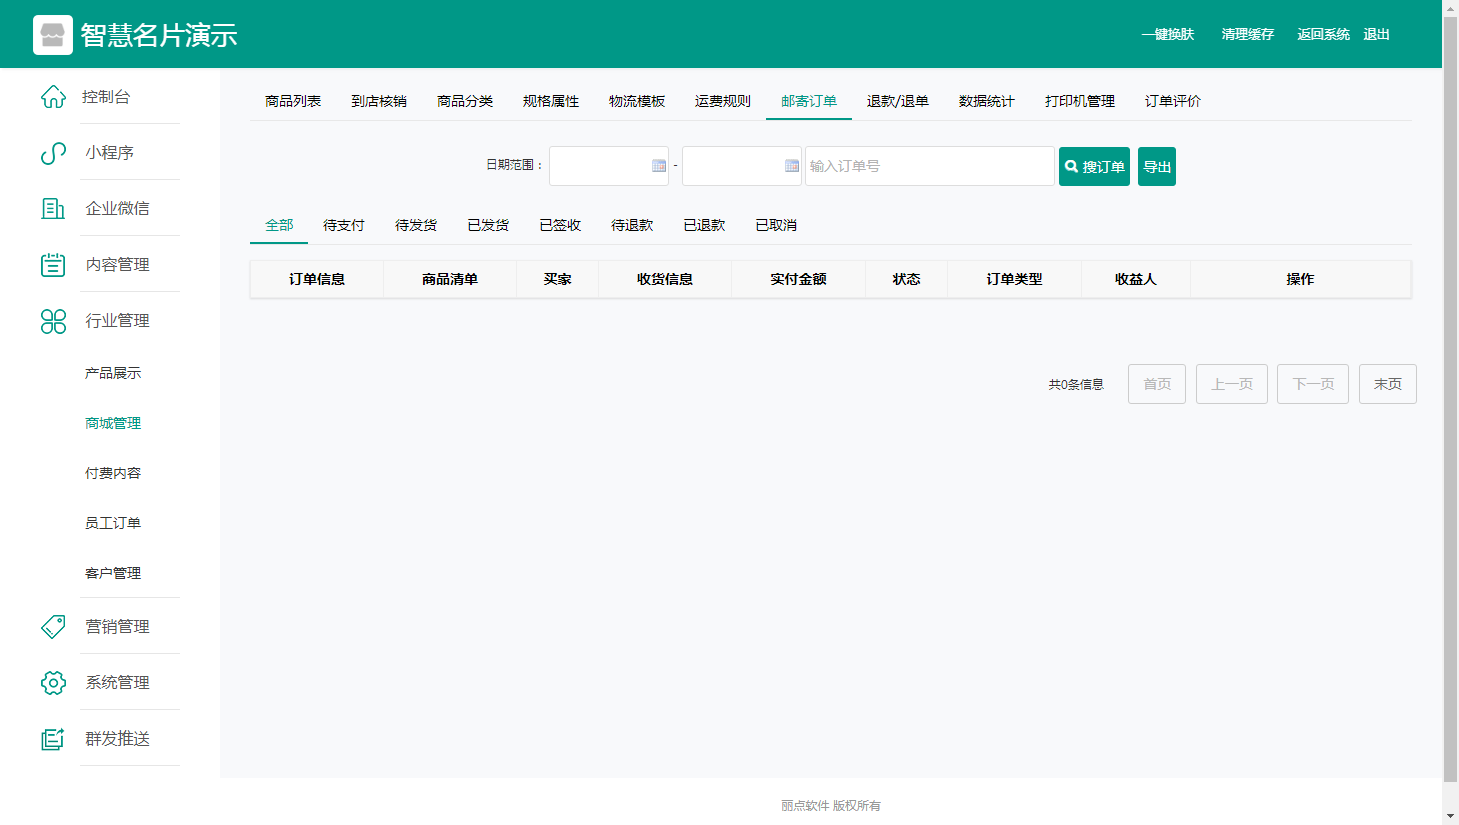Open 员工订单 submenu item
The height and width of the screenshot is (825, 1459).
(113, 523)
